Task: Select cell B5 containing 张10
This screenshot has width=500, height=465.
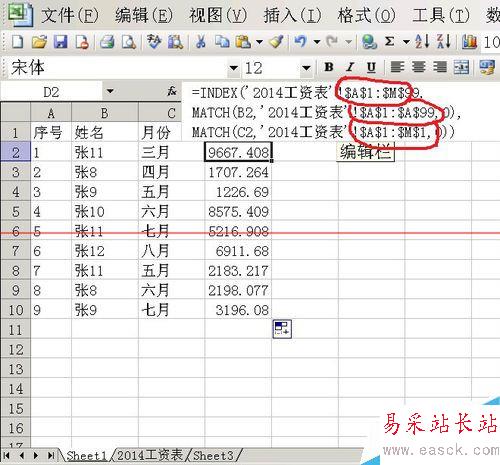Action: coord(105,212)
